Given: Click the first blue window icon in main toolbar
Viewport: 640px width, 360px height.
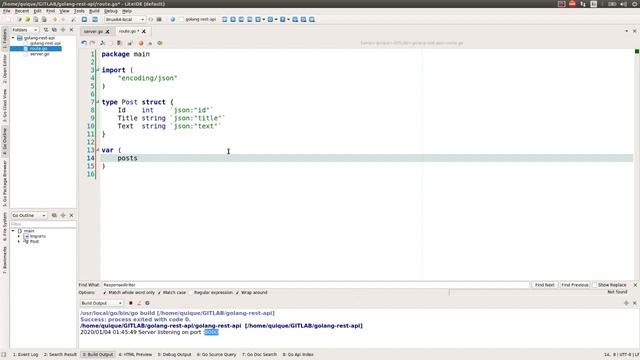Looking at the screenshot, I should tap(84, 20).
